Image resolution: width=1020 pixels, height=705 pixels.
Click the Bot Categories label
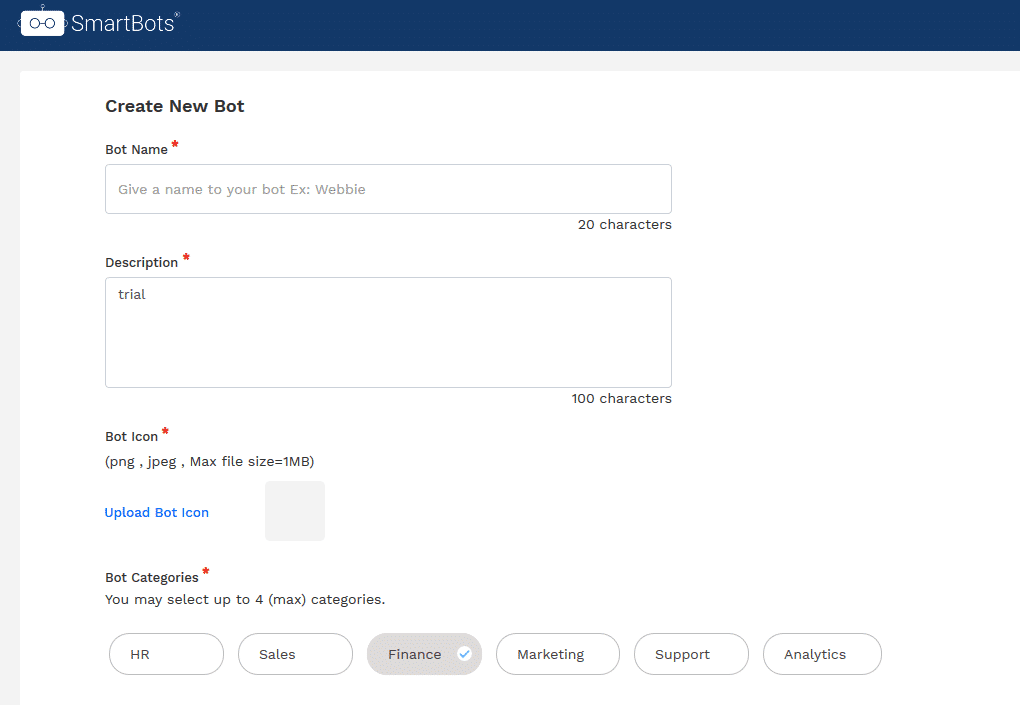click(150, 577)
